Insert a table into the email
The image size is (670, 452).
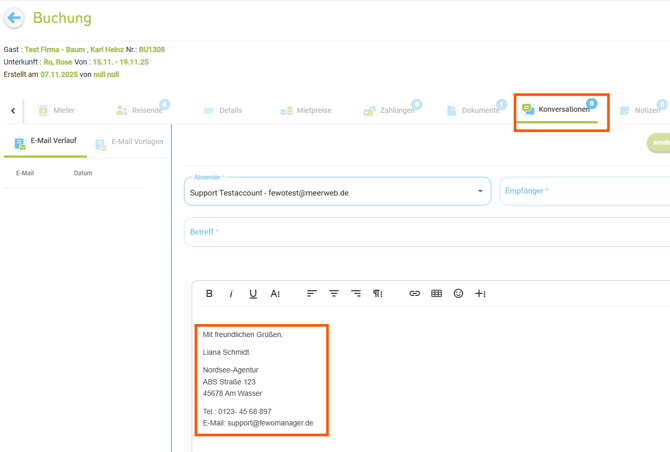coord(436,294)
